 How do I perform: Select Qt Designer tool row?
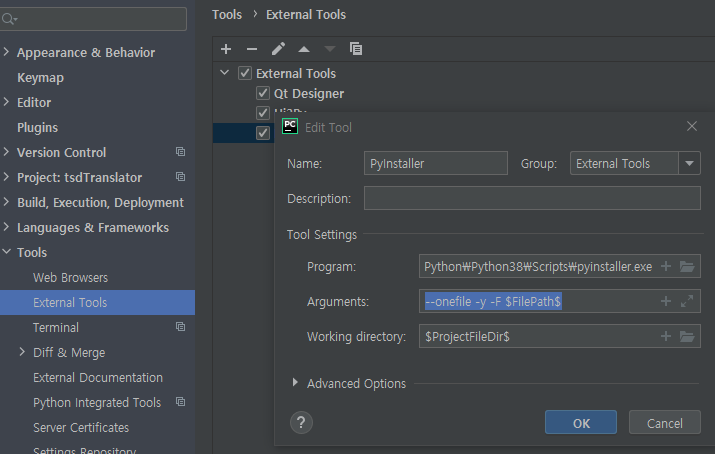point(309,93)
